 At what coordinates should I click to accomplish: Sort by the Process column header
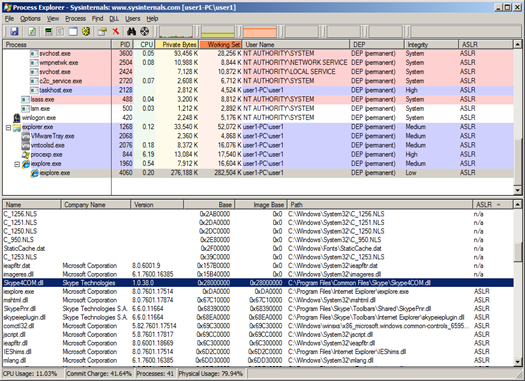pos(57,45)
